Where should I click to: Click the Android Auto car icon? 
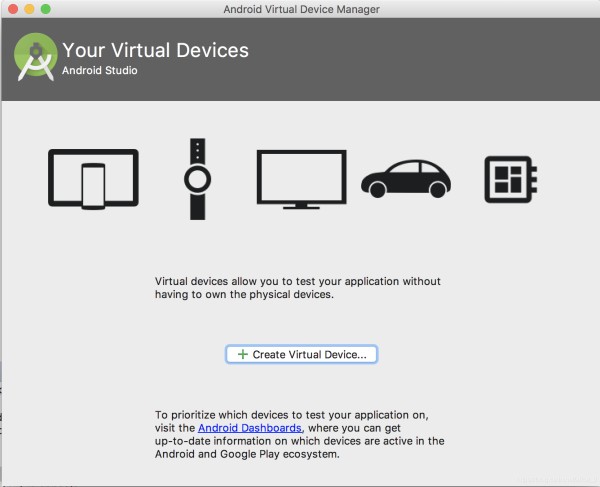point(406,179)
